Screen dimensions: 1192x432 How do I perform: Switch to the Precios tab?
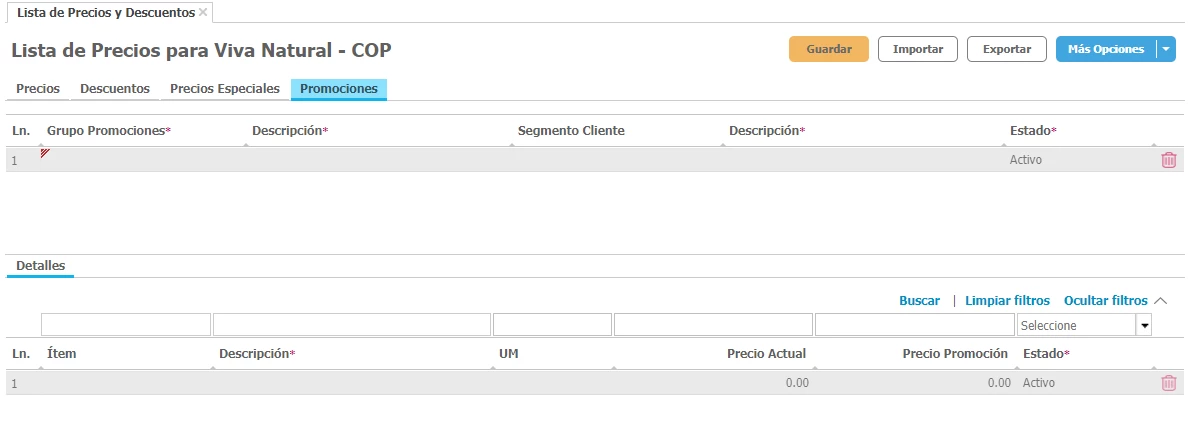[x=38, y=89]
